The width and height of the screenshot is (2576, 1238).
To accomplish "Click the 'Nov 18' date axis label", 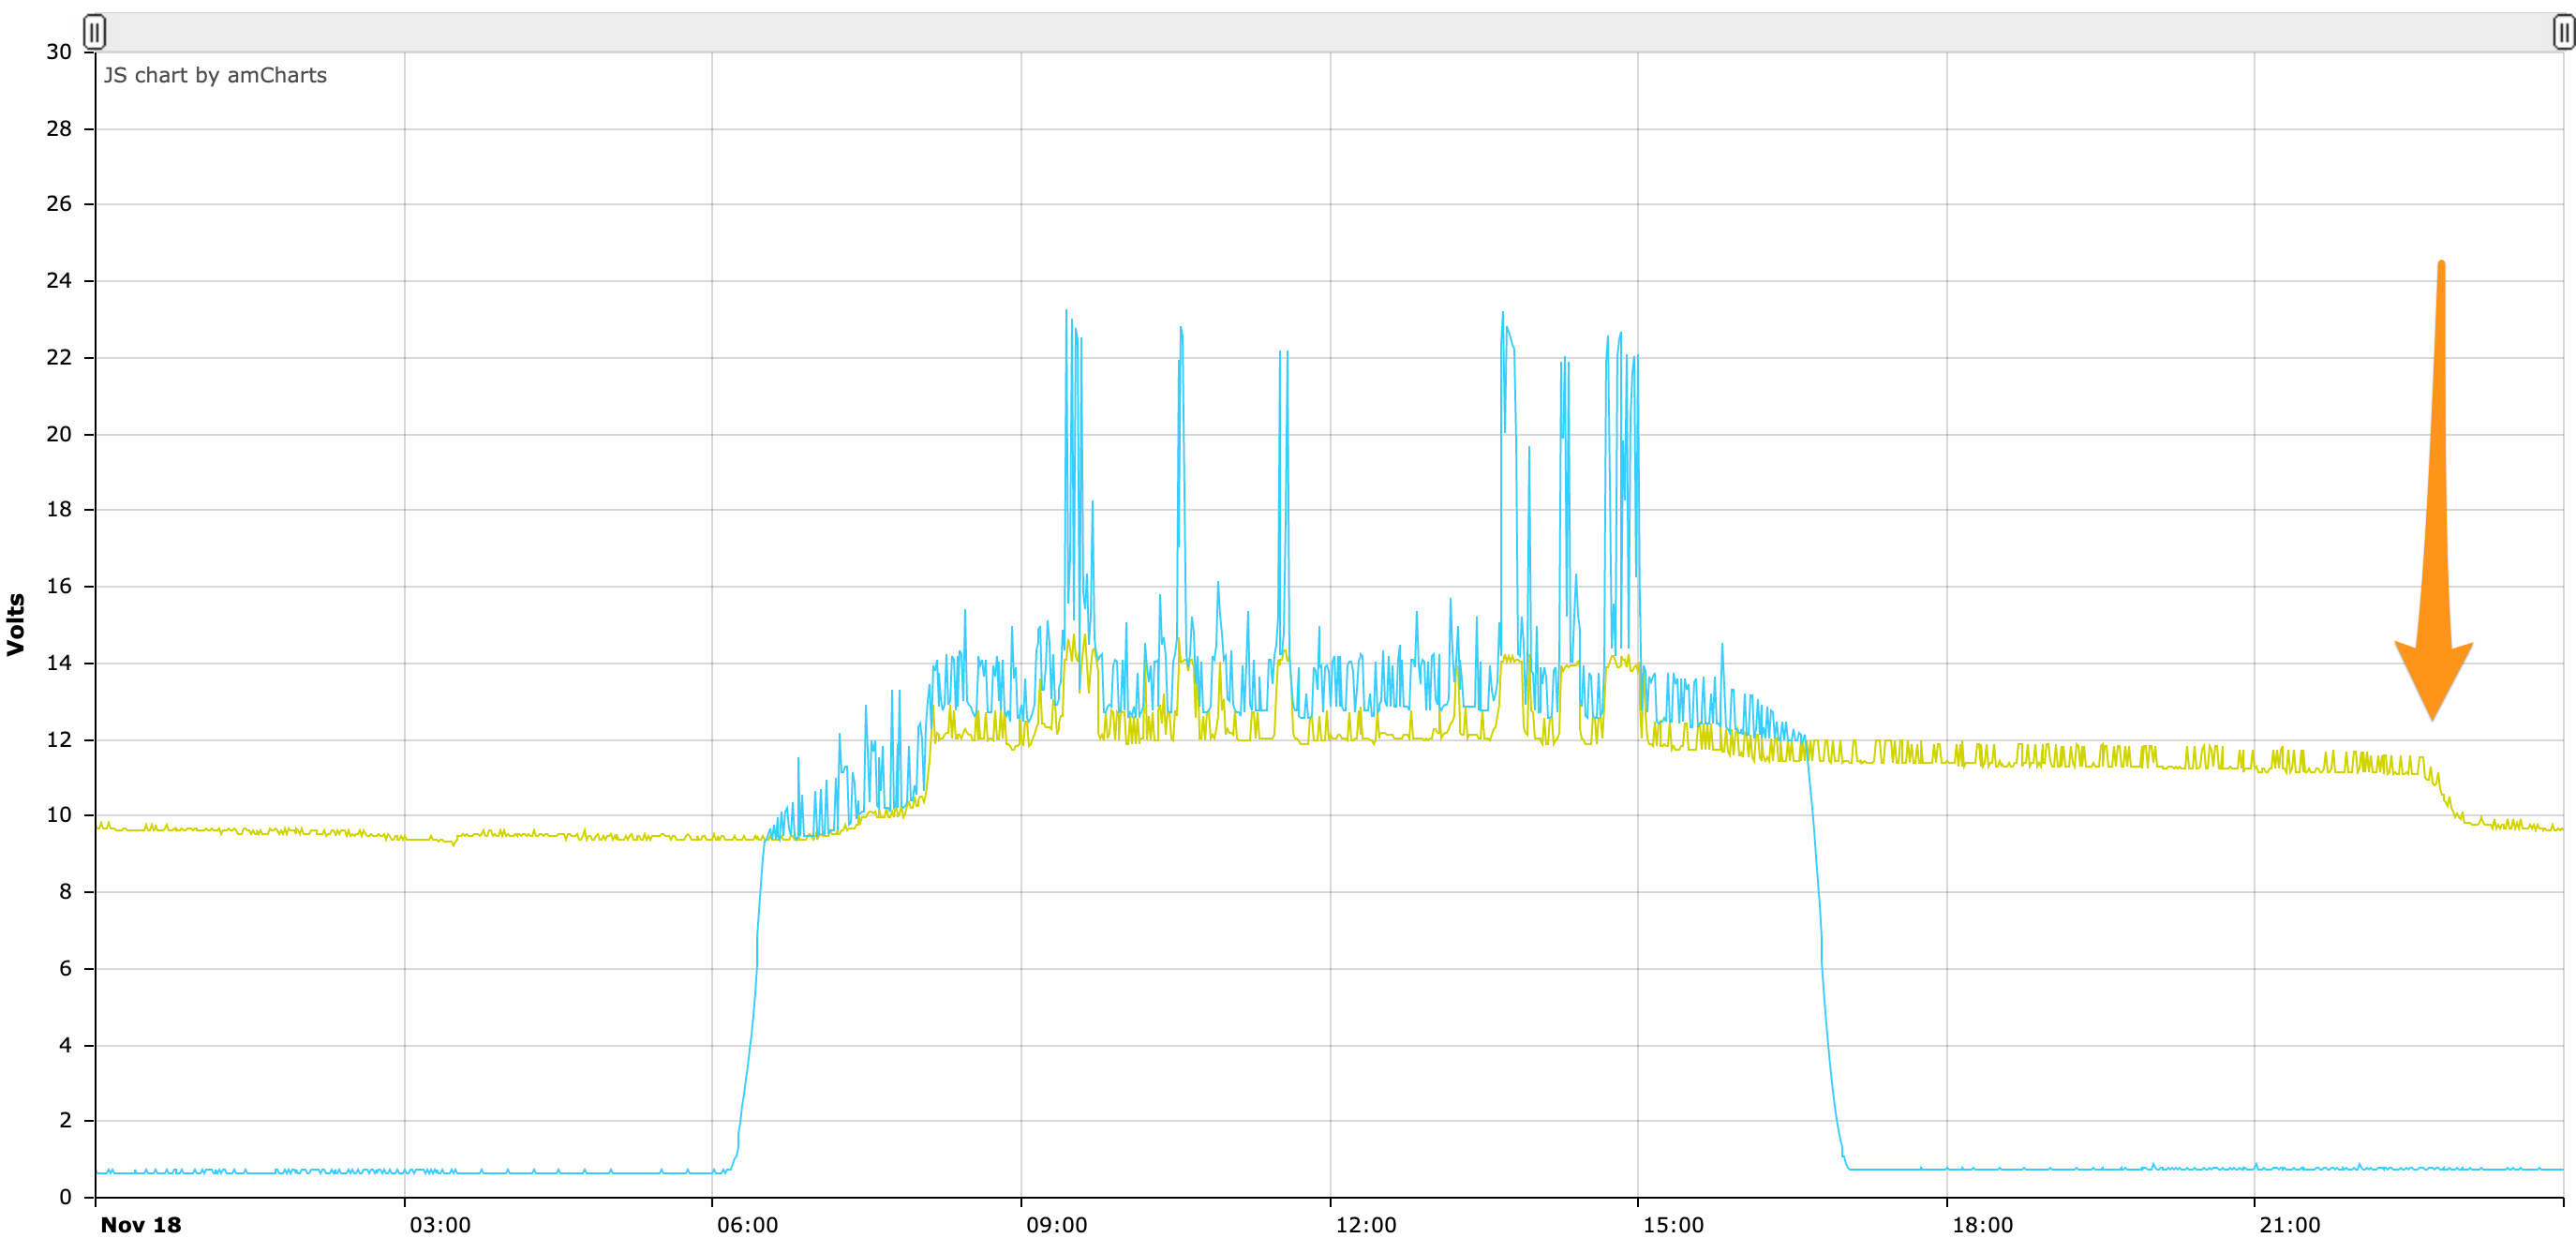I will tap(141, 1224).
